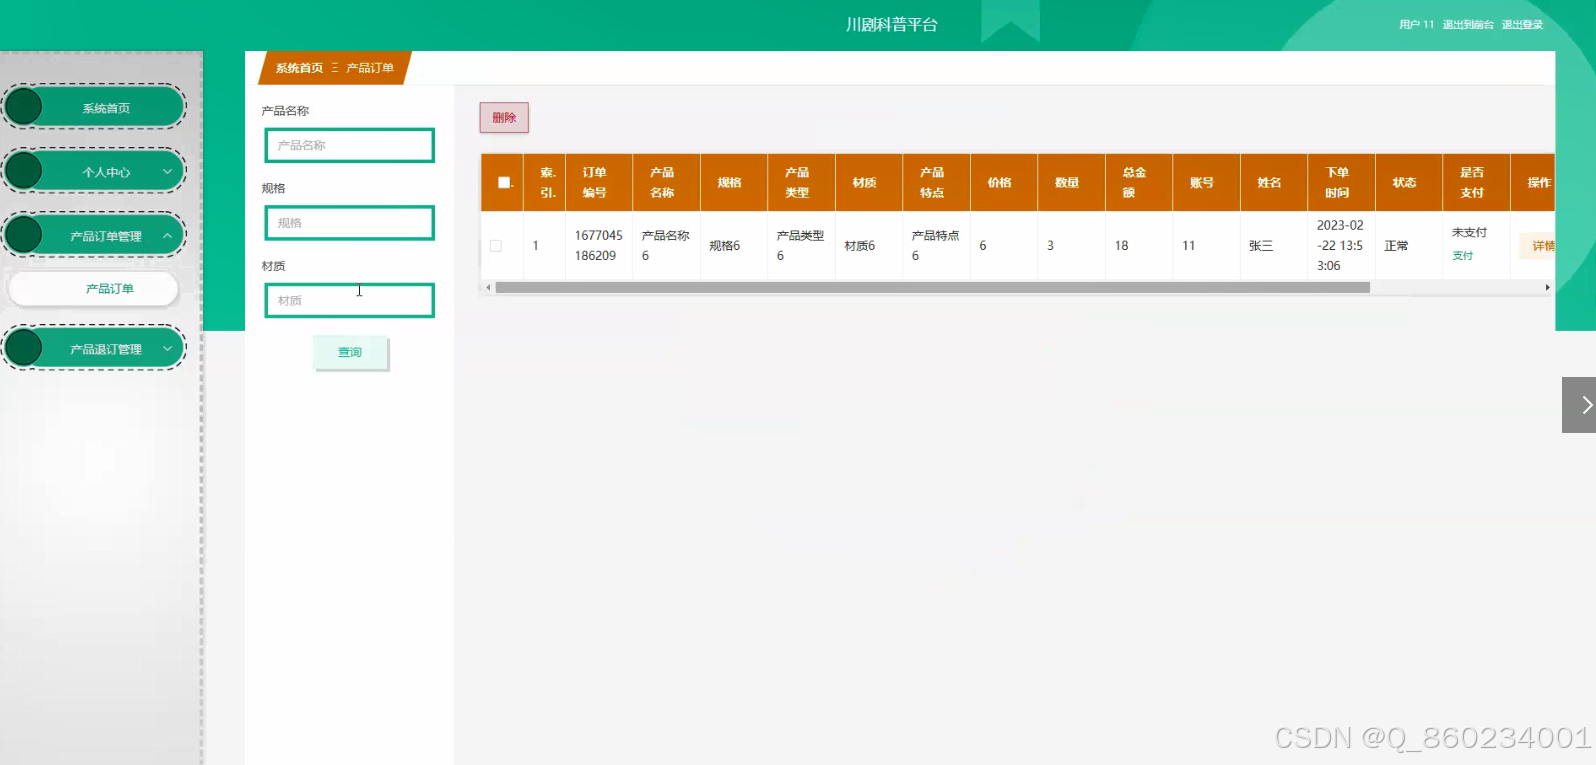Click 退出到前台 in the top bar
The width and height of the screenshot is (1596, 765).
1468,25
